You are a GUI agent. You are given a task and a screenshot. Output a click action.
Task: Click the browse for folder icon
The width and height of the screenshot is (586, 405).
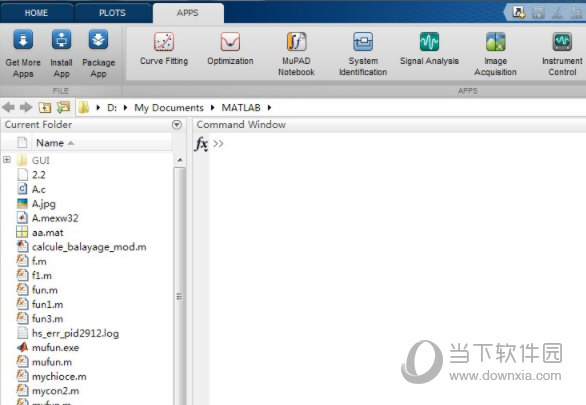63,108
